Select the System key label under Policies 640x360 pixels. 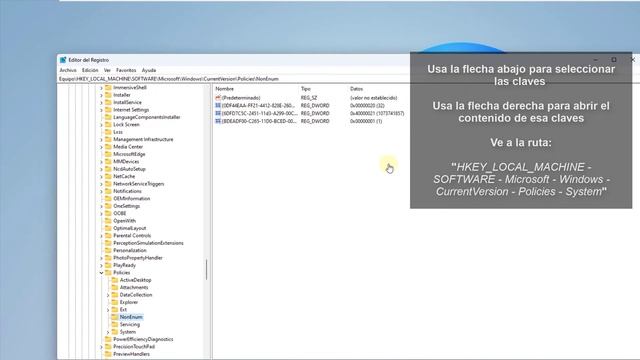click(127, 332)
